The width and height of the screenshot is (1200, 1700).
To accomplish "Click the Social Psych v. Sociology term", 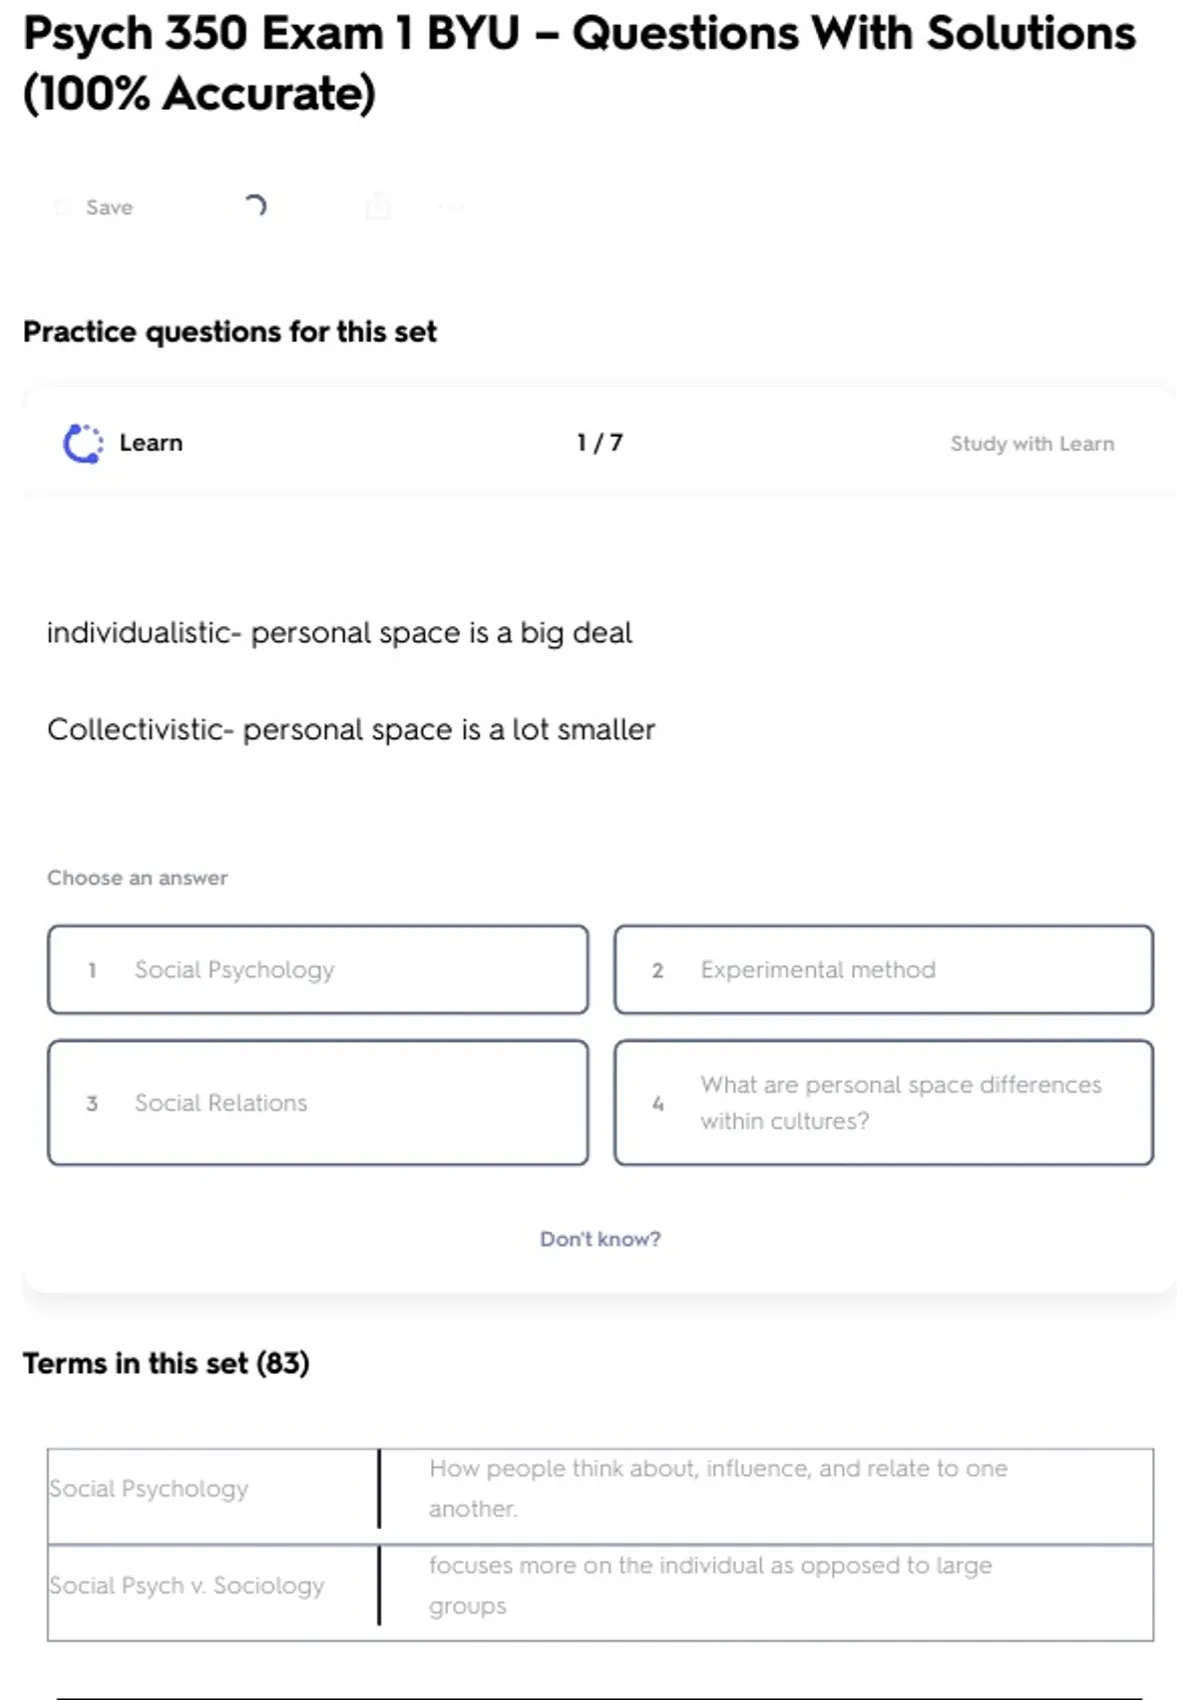I will [x=188, y=1585].
